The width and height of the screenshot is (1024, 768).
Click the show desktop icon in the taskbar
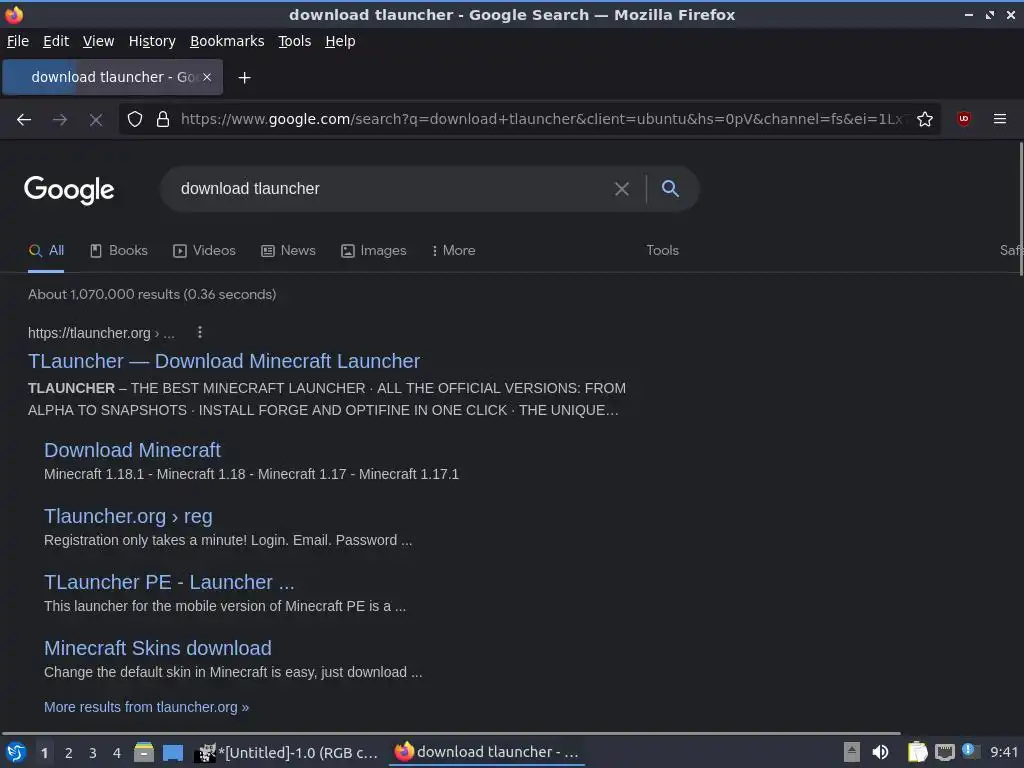(173, 752)
